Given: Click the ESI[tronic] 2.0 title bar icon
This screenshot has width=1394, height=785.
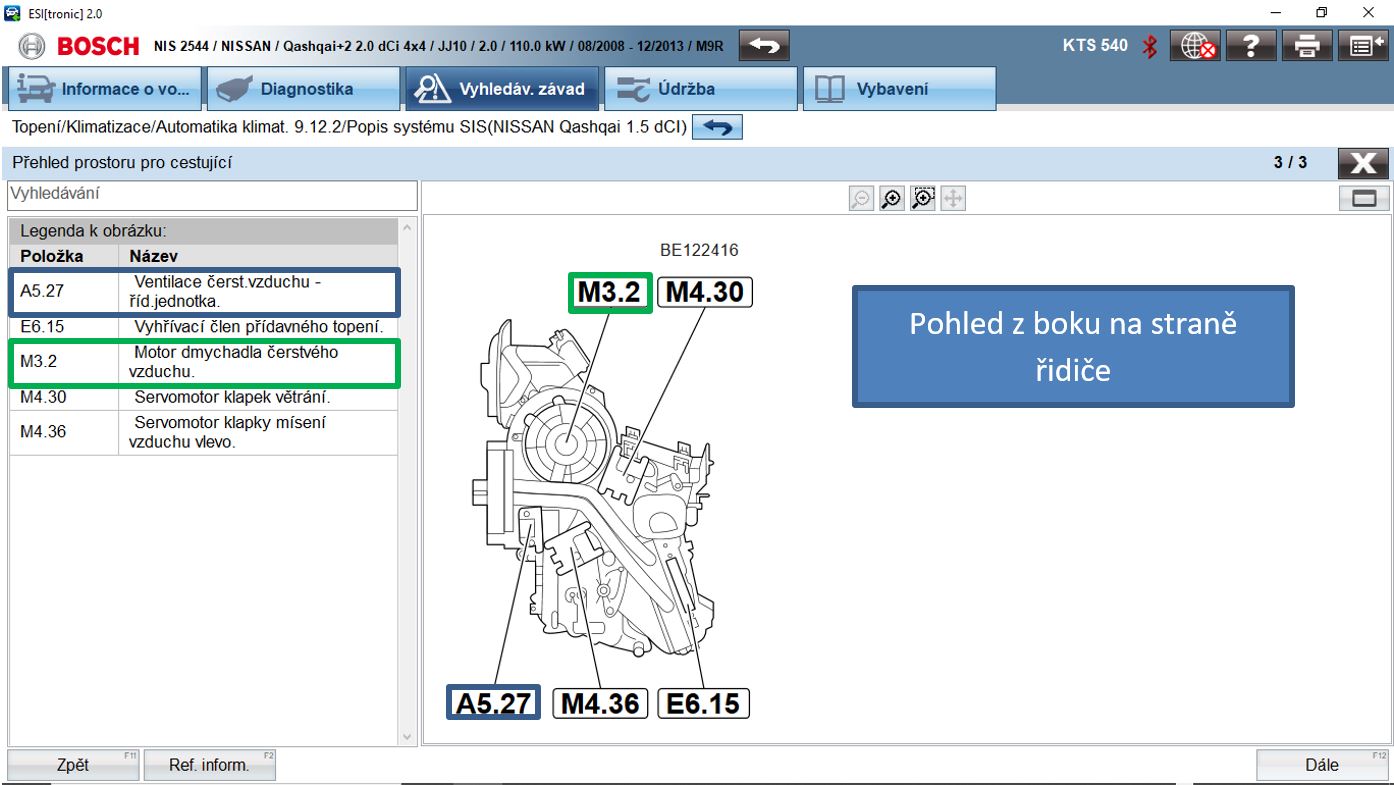Looking at the screenshot, I should 12,13.
